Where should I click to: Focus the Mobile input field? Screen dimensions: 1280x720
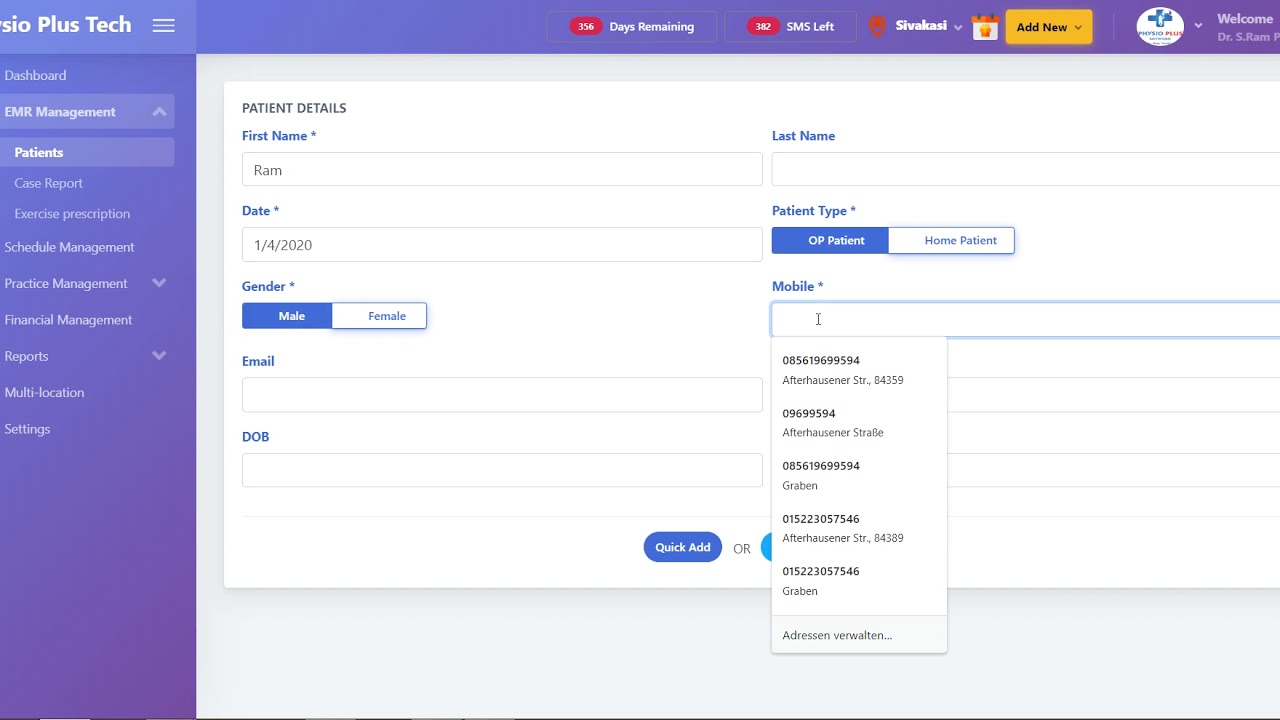[1025, 320]
